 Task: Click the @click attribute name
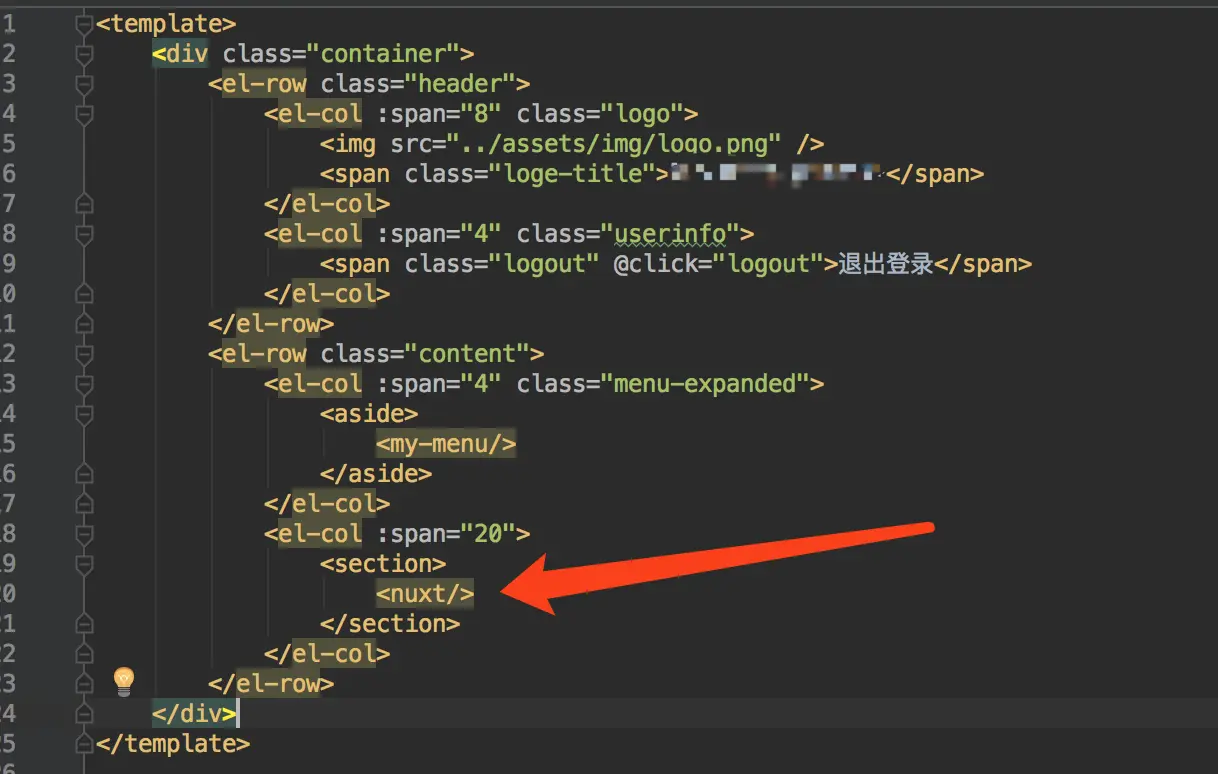pyautogui.click(x=655, y=264)
